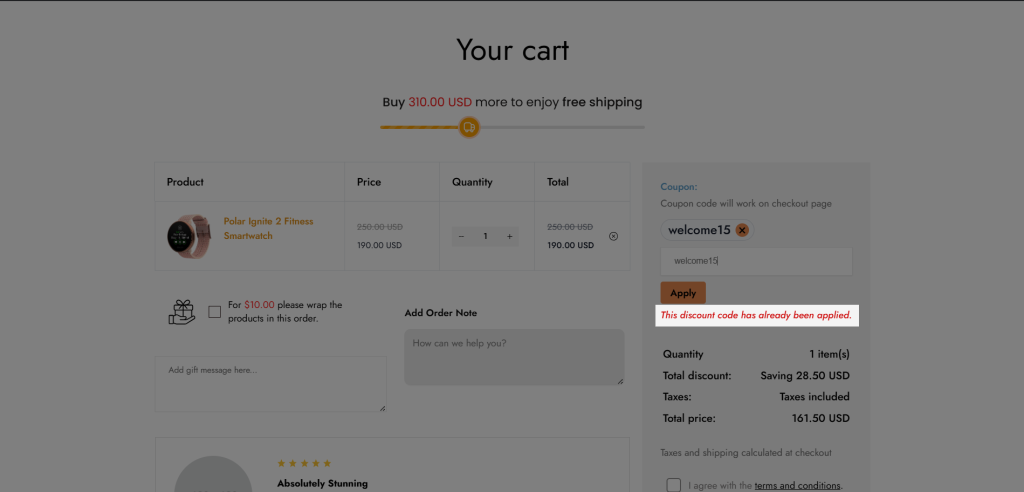This screenshot has height=492, width=1024.
Task: Increase quantity with plus button
Action: pos(509,237)
